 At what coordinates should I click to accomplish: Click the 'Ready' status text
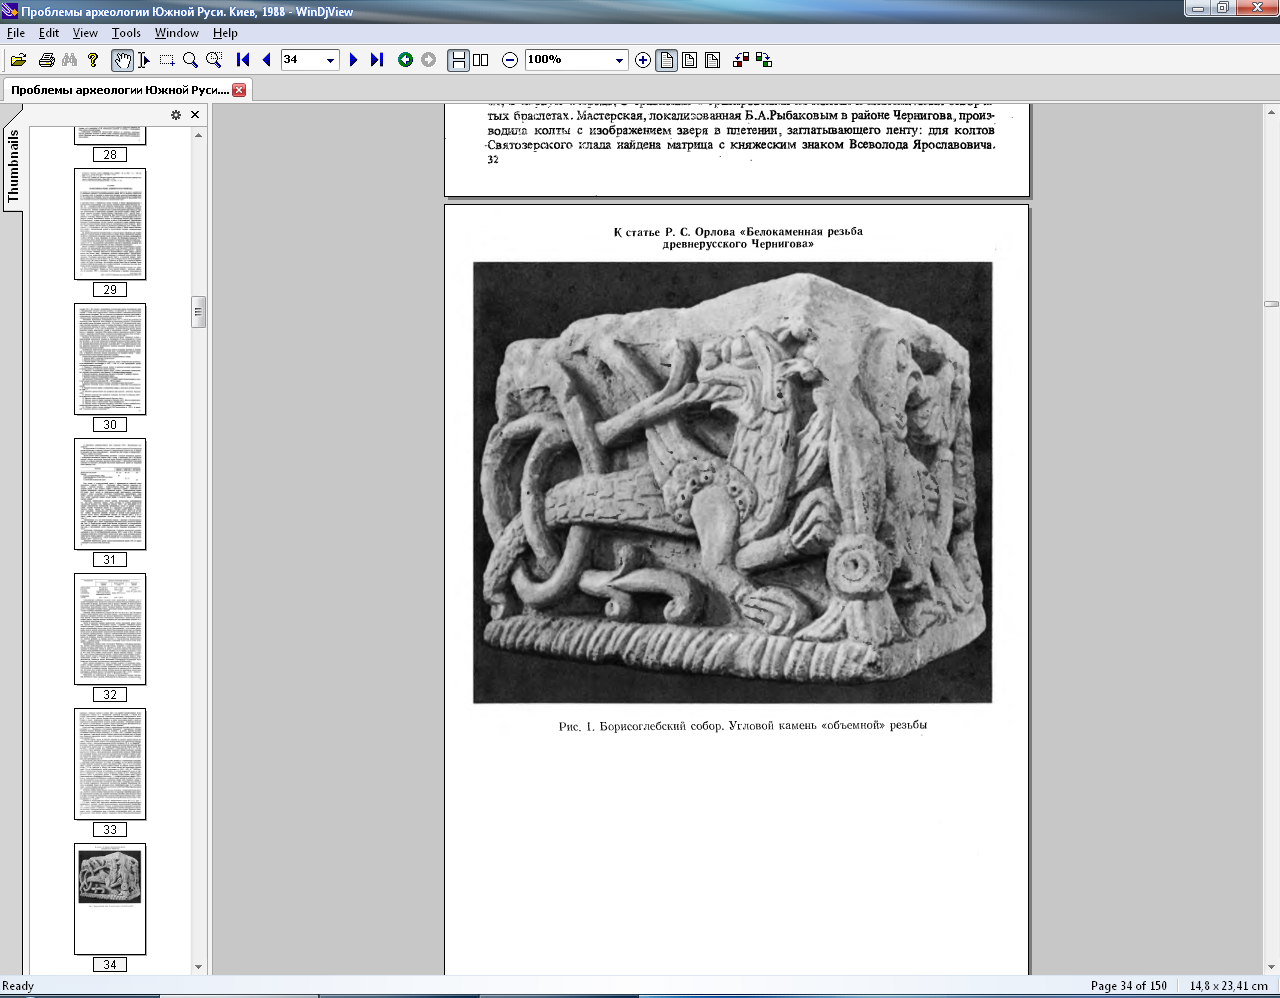tap(19, 986)
